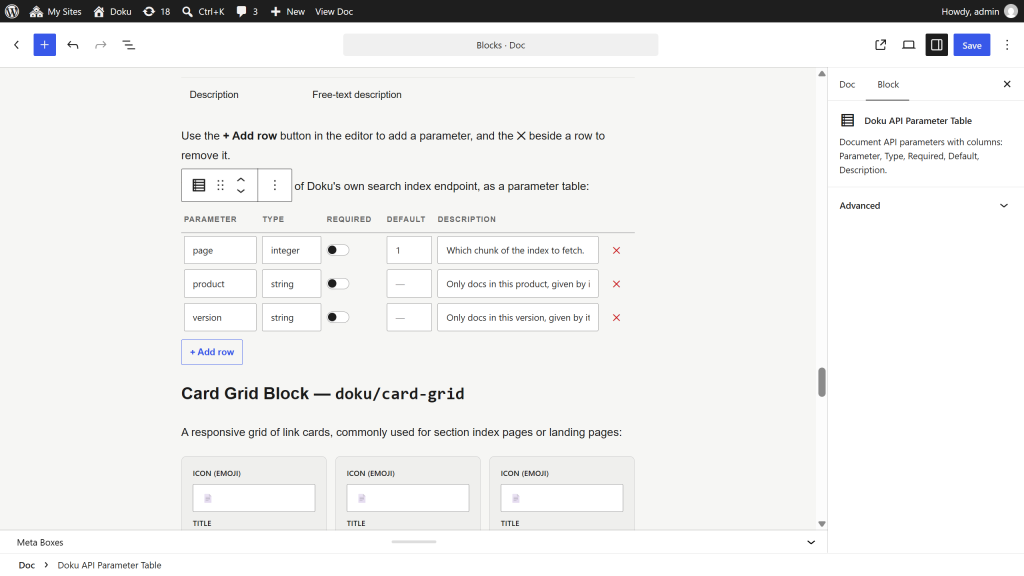The width and height of the screenshot is (1024, 576).
Task: Open the 18 pending updates
Action: [x=157, y=11]
